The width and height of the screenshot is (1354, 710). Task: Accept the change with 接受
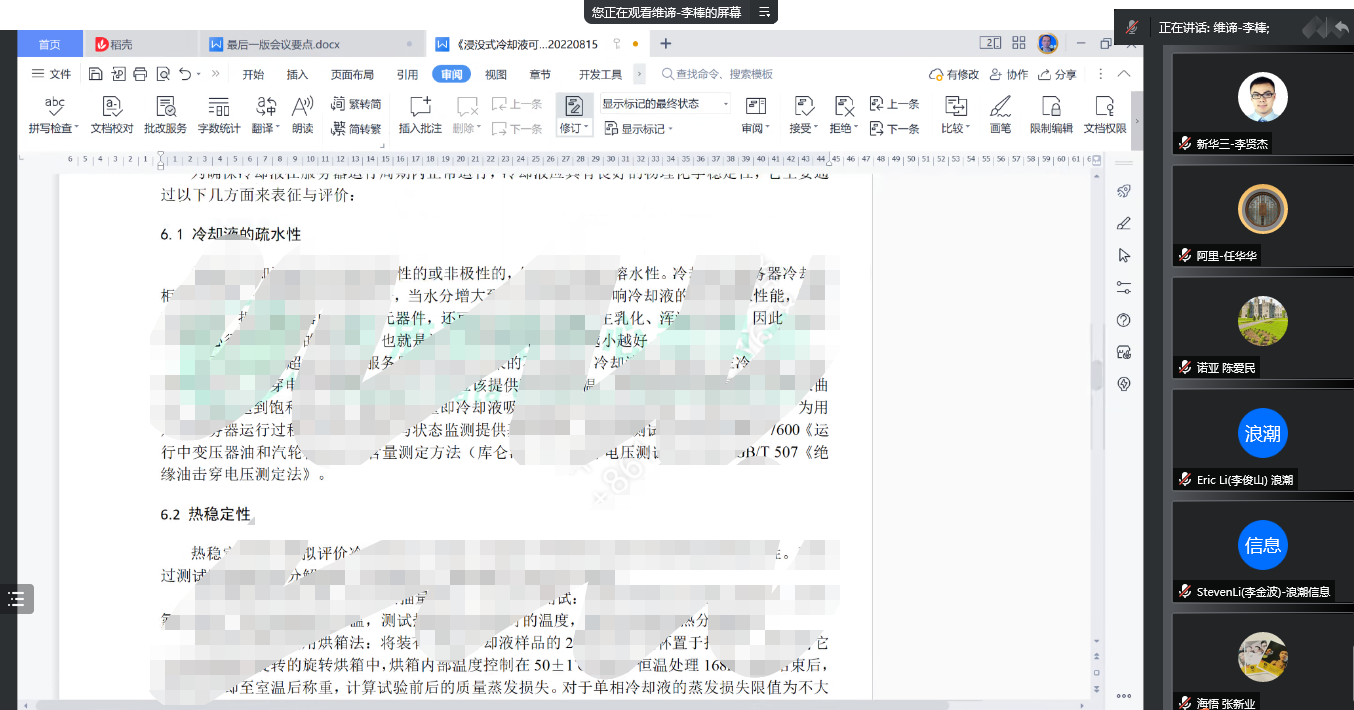pyautogui.click(x=803, y=115)
